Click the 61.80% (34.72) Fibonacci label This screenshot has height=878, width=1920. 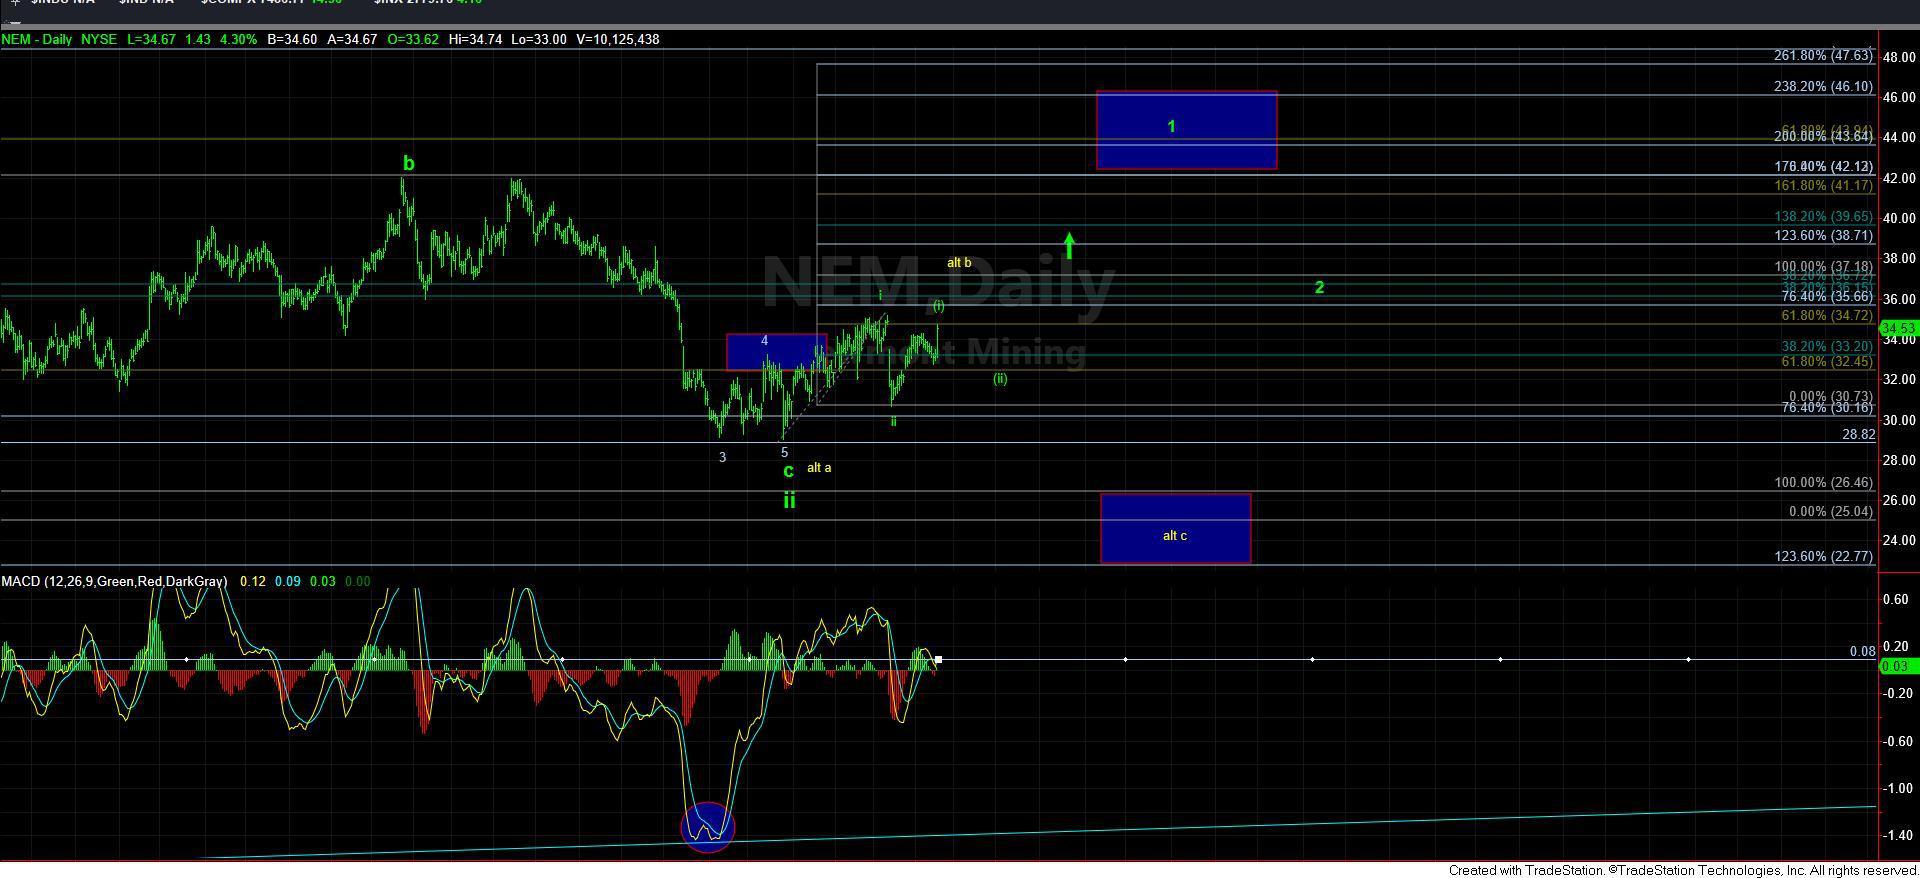[x=1827, y=316]
